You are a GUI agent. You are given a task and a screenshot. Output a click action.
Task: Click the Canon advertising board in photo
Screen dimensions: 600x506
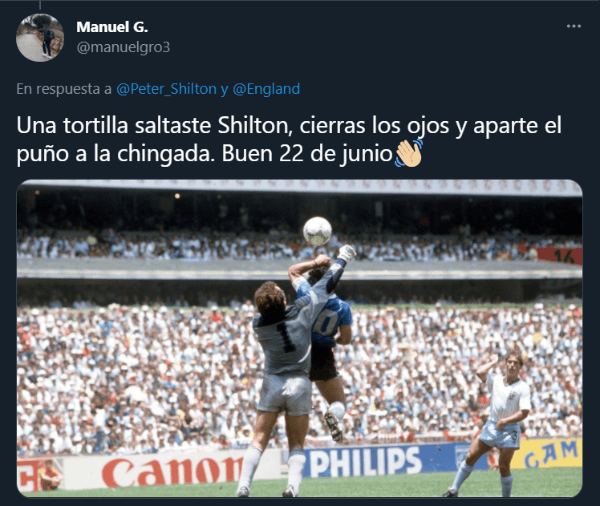172,471
